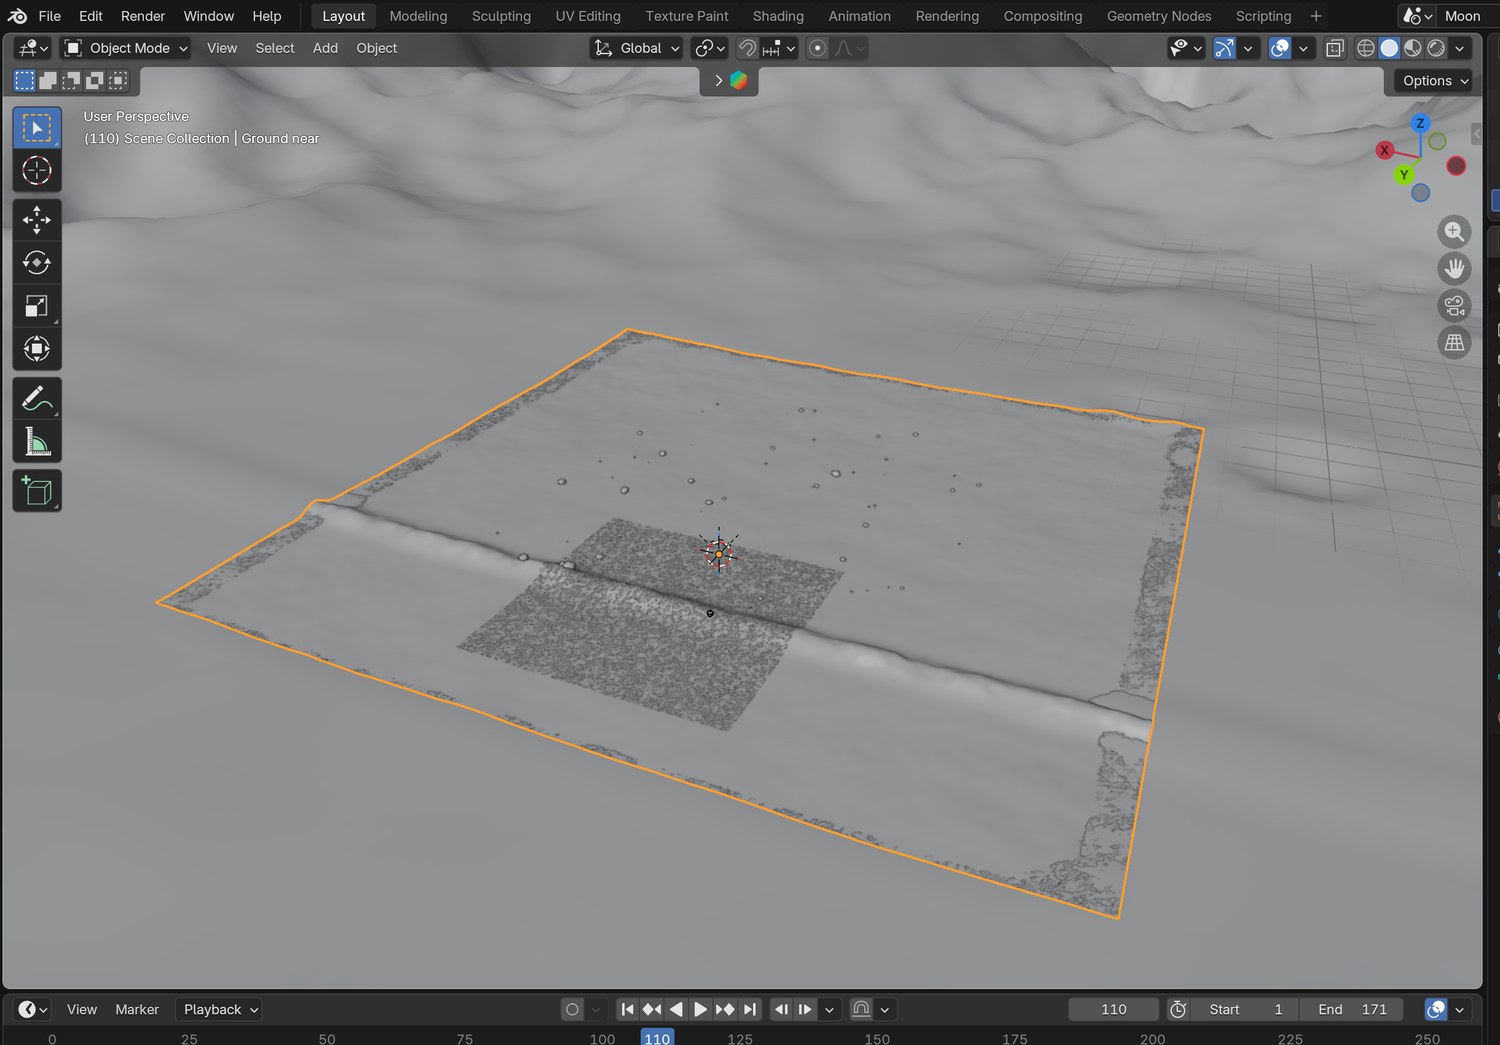Open the Global transform orientation dropdown
Screen dimensions: 1500x1045
click(x=636, y=48)
